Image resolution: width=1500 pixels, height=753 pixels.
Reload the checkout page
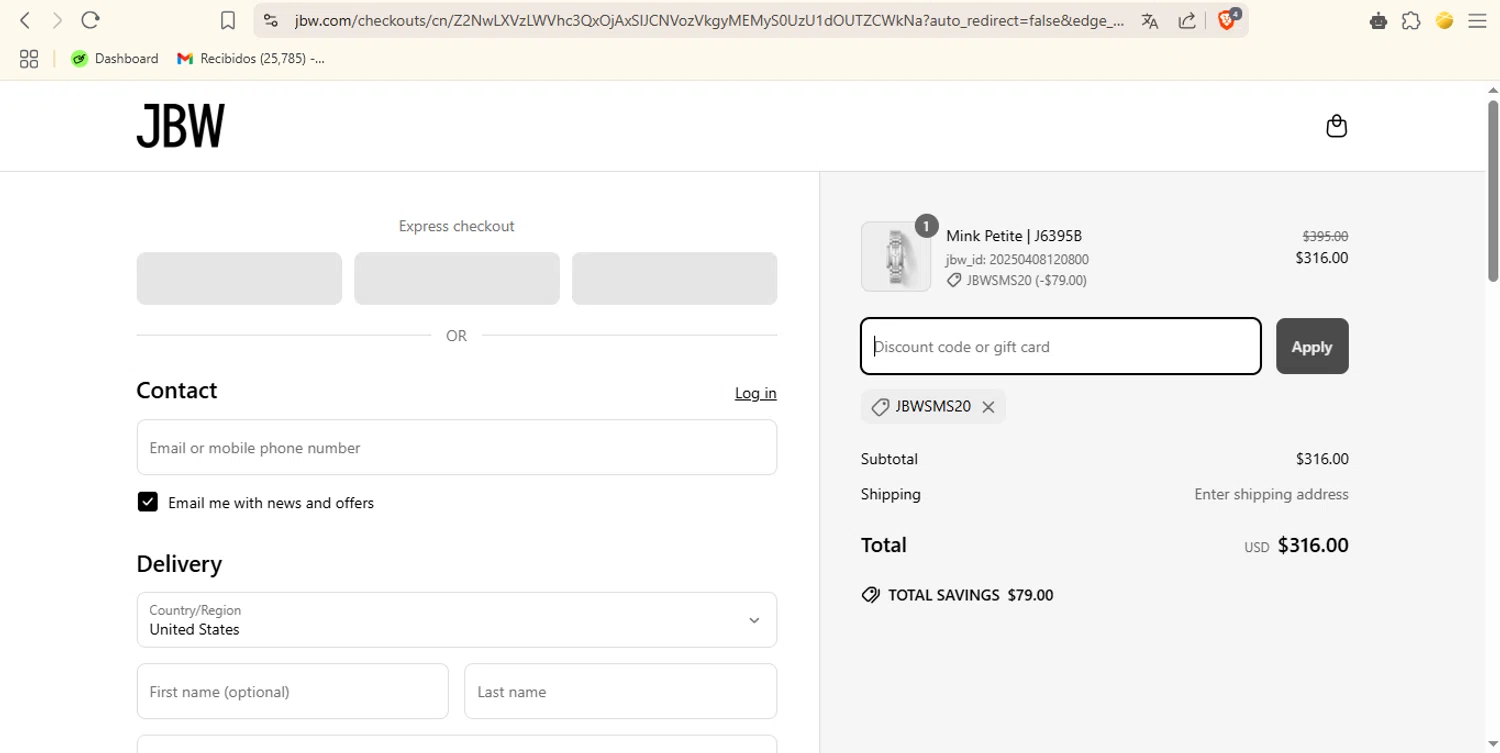pyautogui.click(x=90, y=20)
